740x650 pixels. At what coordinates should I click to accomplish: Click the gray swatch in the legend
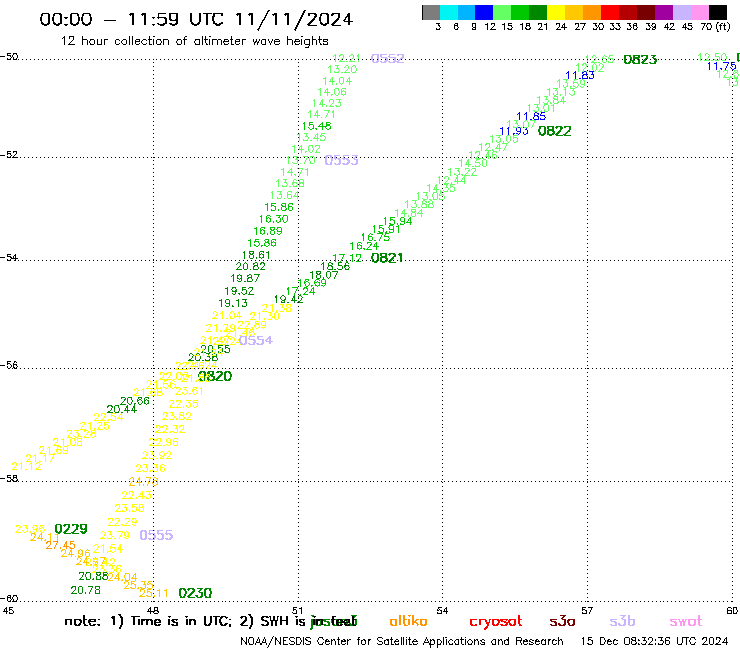pyautogui.click(x=431, y=12)
